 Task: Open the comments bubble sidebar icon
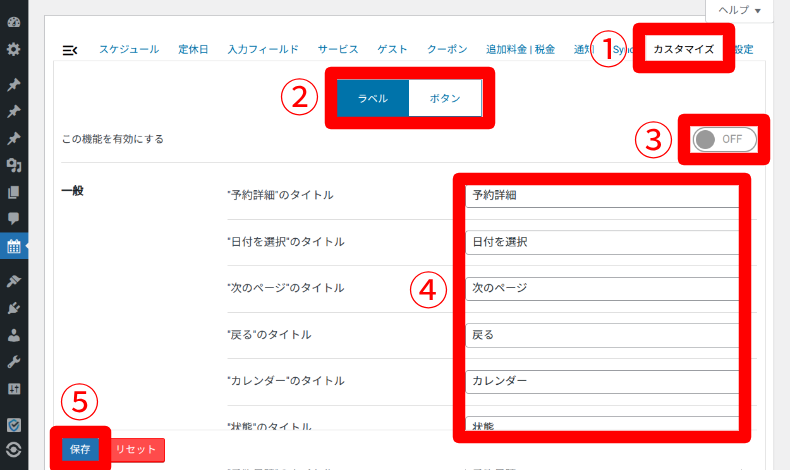coord(14,218)
